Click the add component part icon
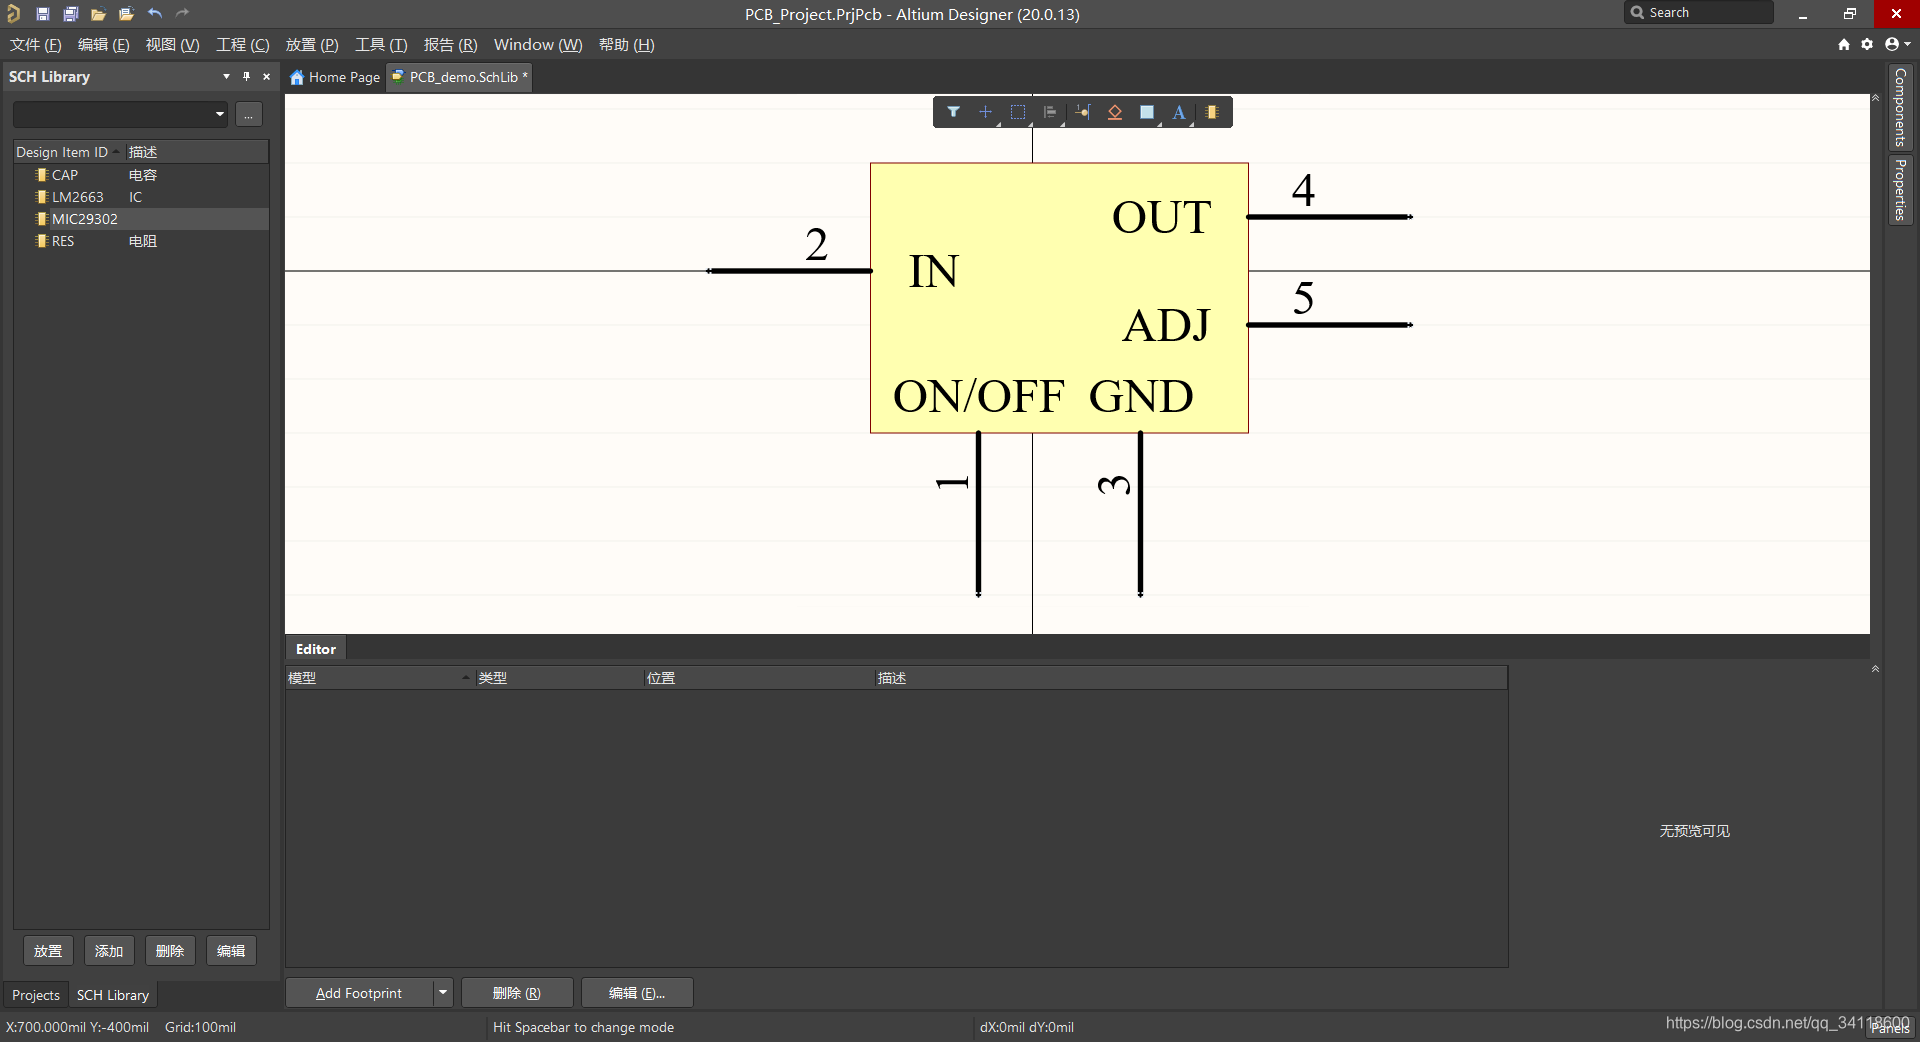This screenshot has width=1920, height=1042. click(1212, 112)
